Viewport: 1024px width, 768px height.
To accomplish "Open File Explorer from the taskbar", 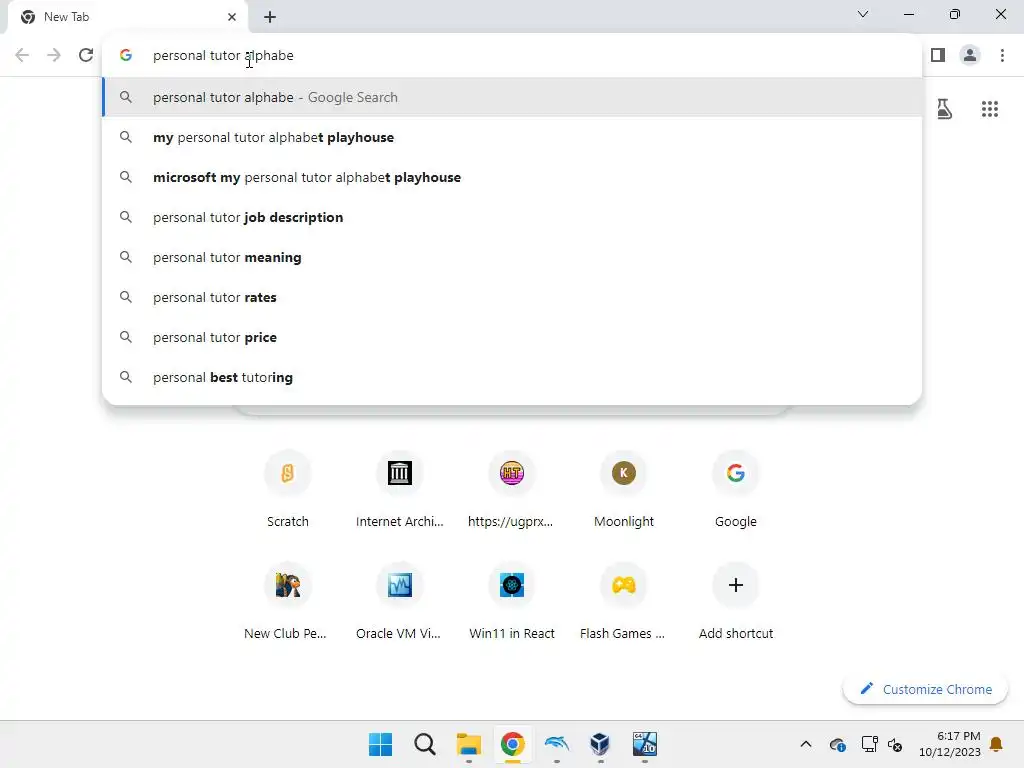I will coord(468,744).
